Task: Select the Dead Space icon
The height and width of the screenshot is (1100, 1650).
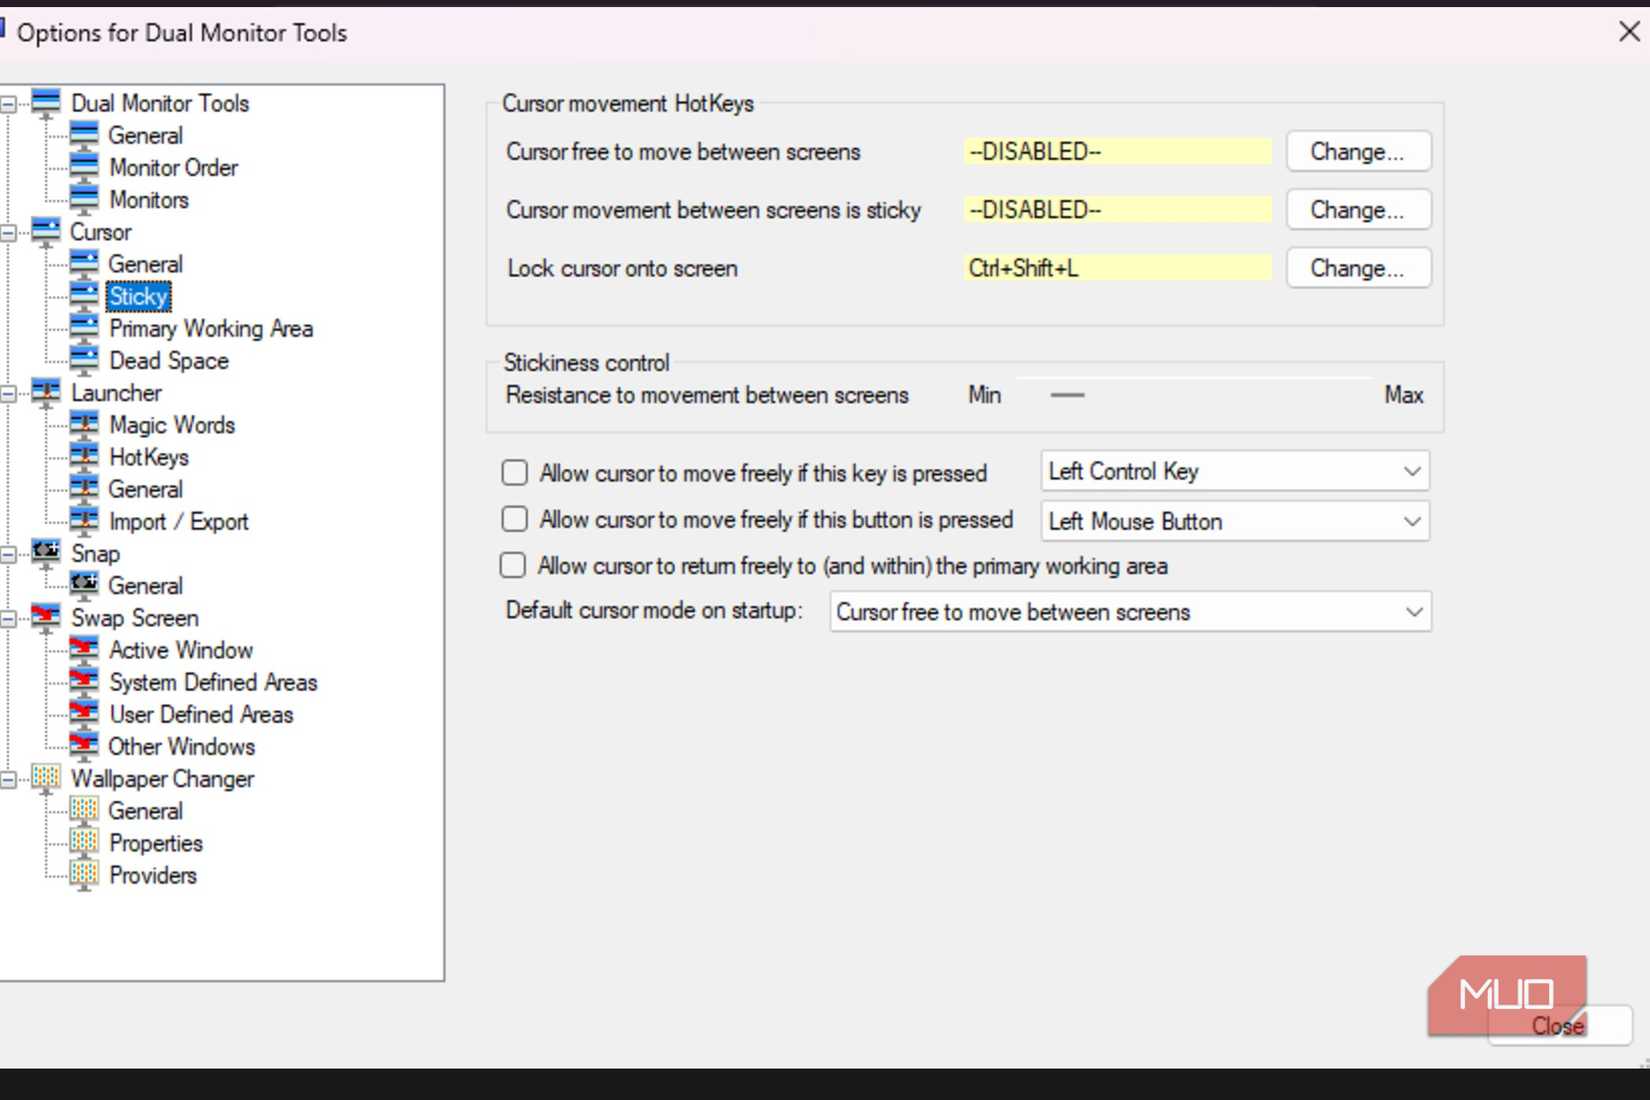Action: coord(84,360)
